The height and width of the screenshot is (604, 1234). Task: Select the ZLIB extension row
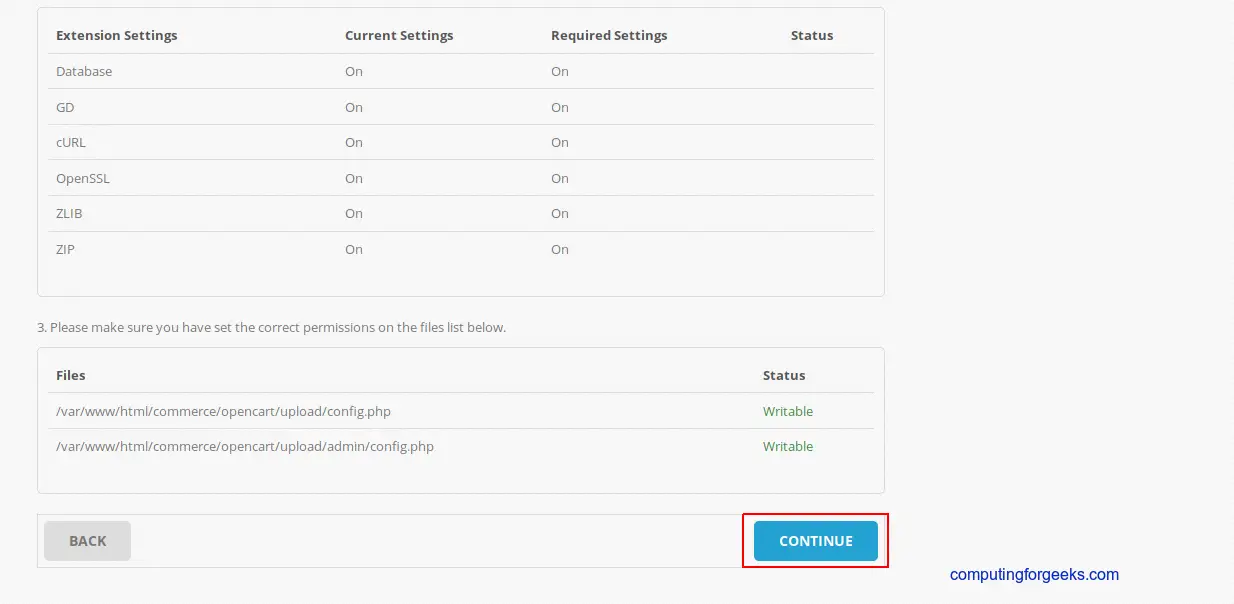(x=69, y=213)
